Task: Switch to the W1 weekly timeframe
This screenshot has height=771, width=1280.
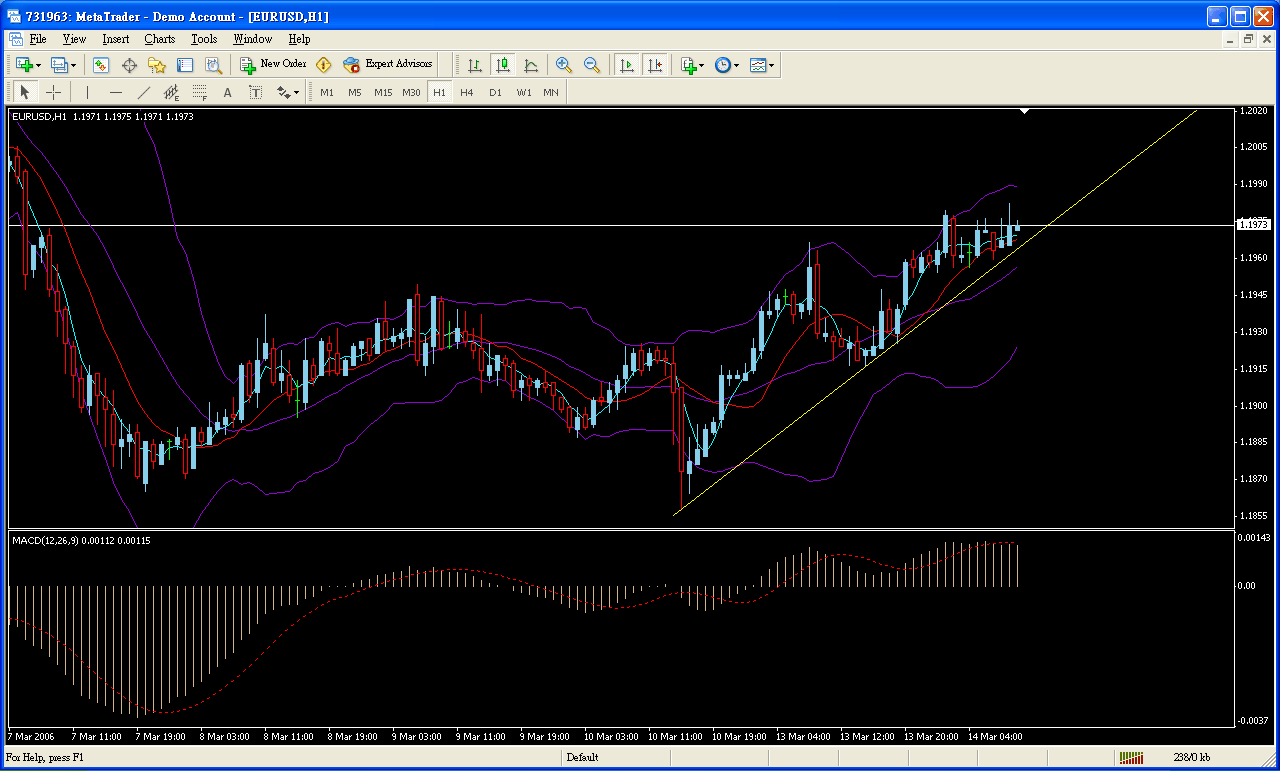Action: (x=523, y=92)
